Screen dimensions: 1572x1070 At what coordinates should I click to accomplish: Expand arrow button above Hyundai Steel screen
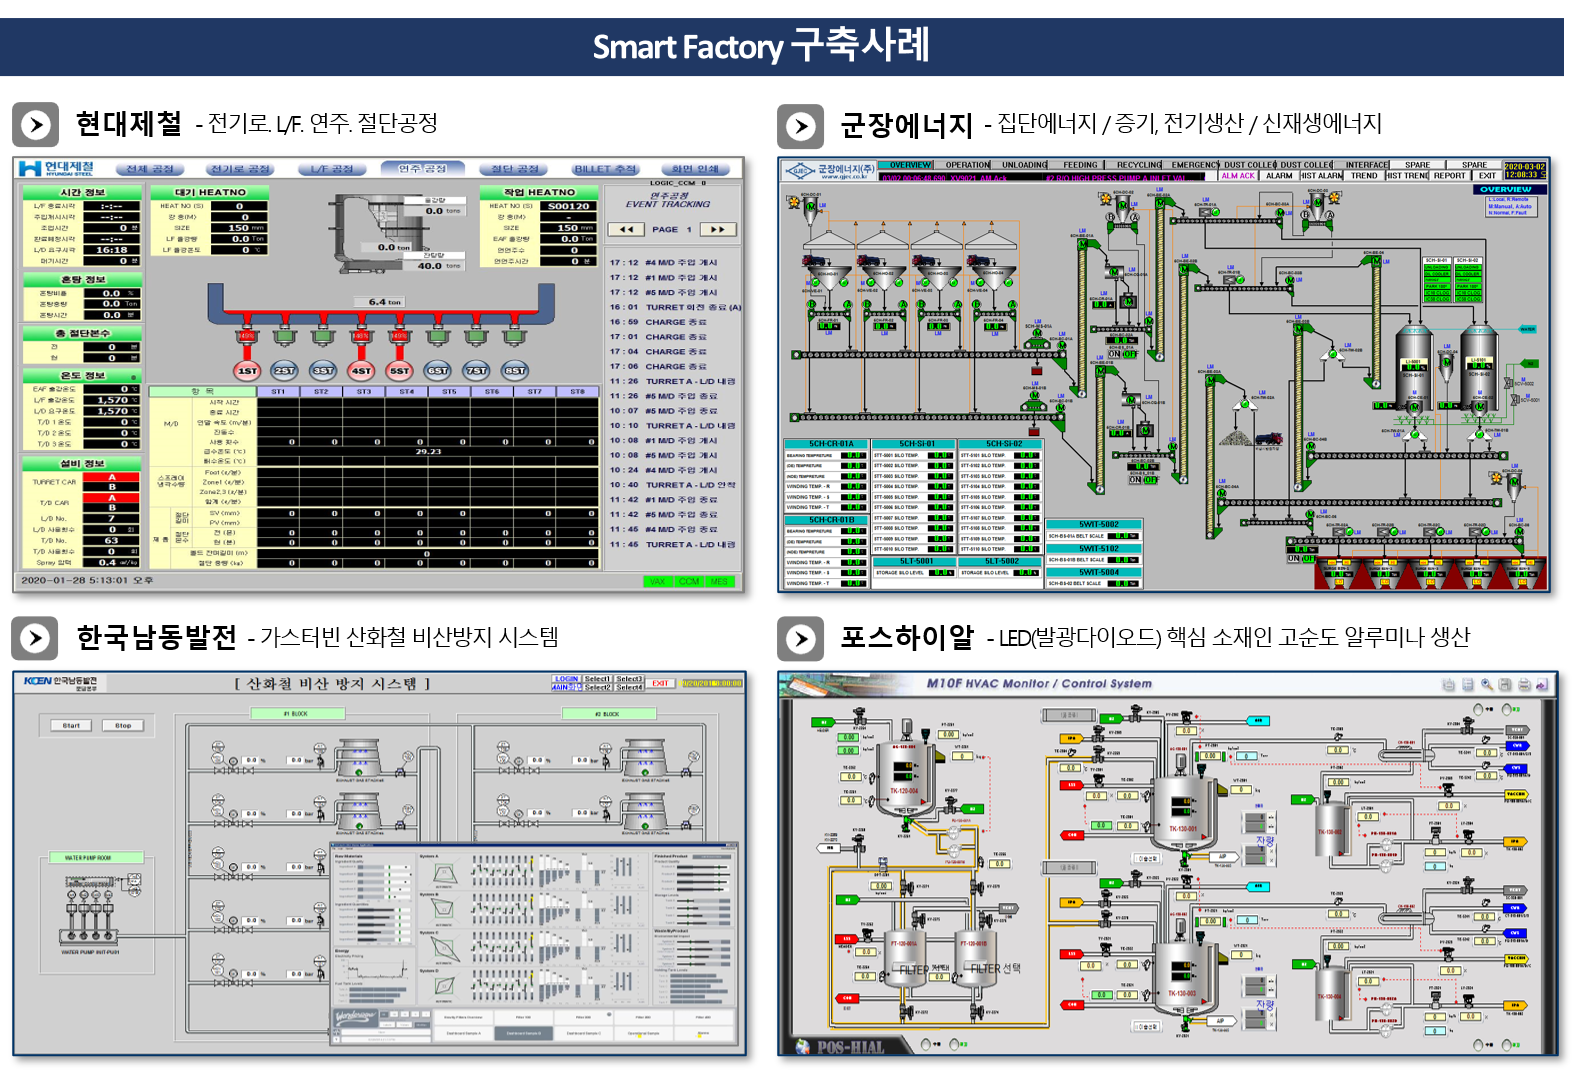pos(36,125)
